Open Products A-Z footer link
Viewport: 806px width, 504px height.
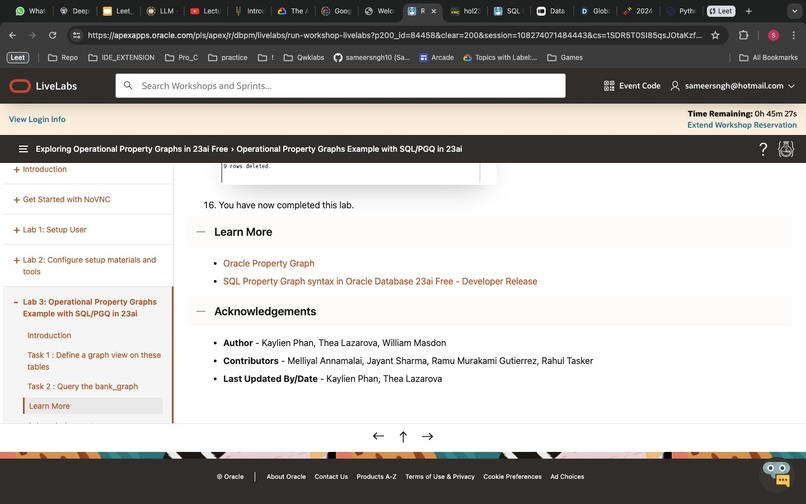pyautogui.click(x=376, y=477)
